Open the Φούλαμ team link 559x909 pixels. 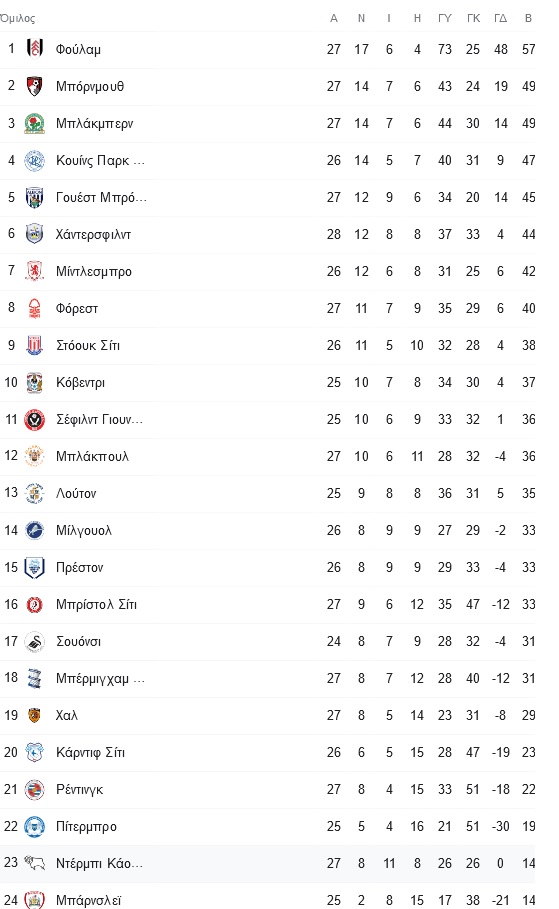(x=78, y=49)
